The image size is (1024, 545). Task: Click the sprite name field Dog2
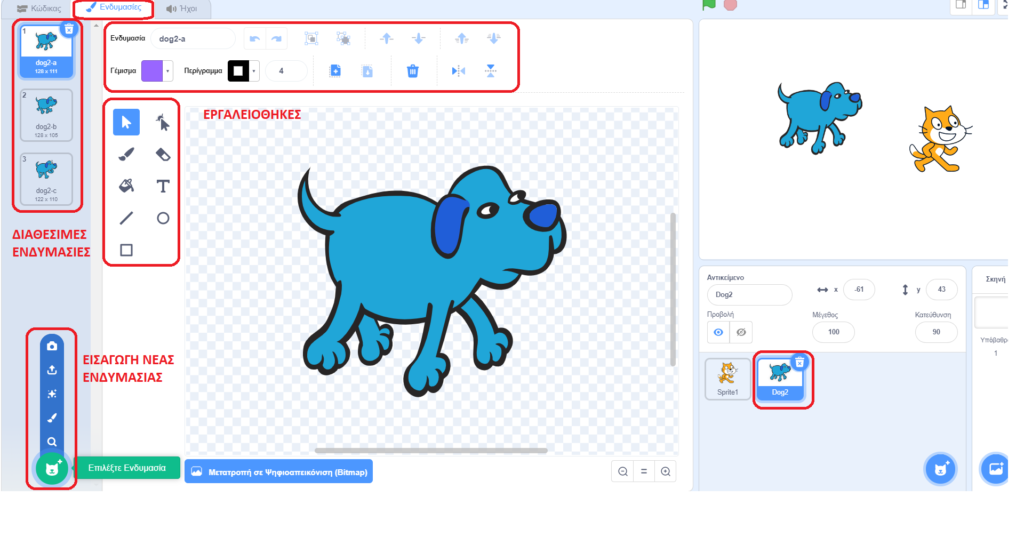click(x=749, y=295)
